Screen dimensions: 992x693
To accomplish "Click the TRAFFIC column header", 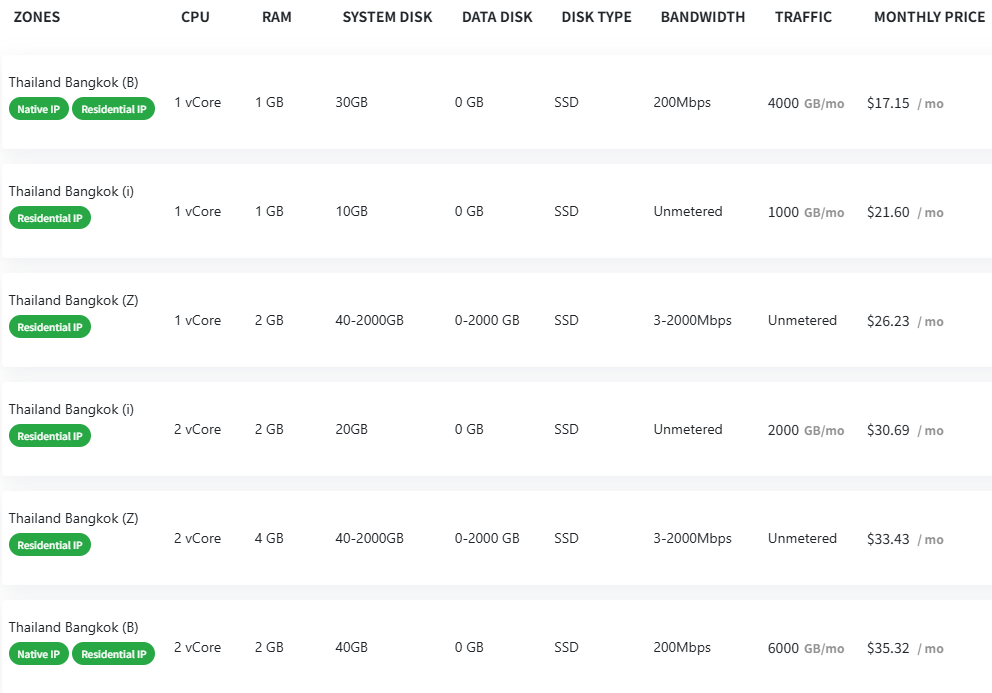I will (803, 17).
